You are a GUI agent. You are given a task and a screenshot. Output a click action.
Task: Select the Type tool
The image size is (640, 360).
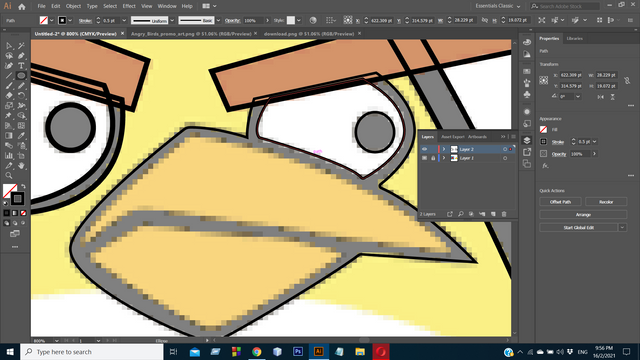[21, 65]
